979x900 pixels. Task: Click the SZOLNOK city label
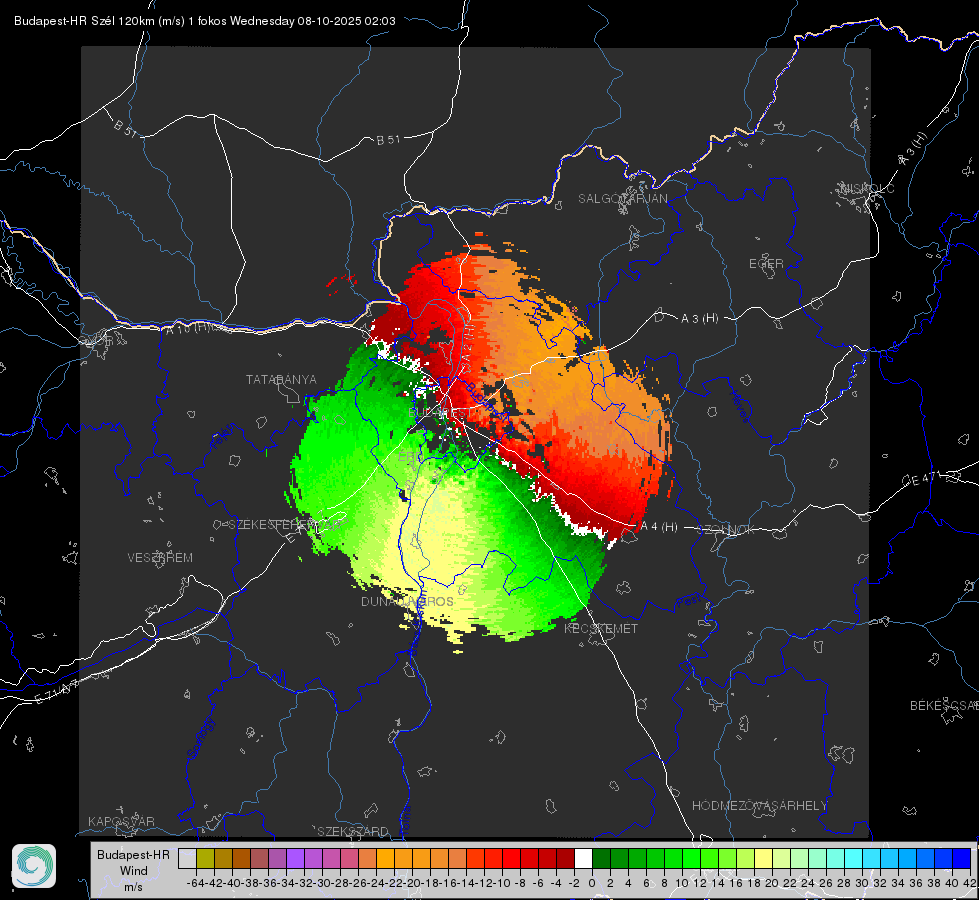point(726,530)
